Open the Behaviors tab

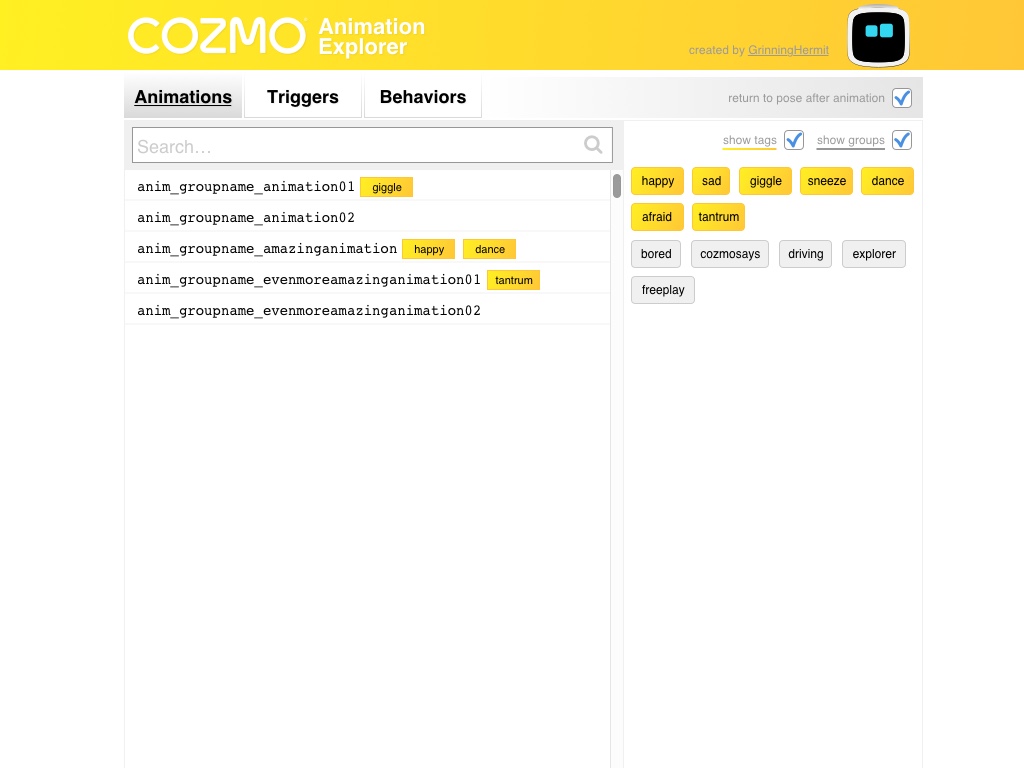click(x=422, y=97)
